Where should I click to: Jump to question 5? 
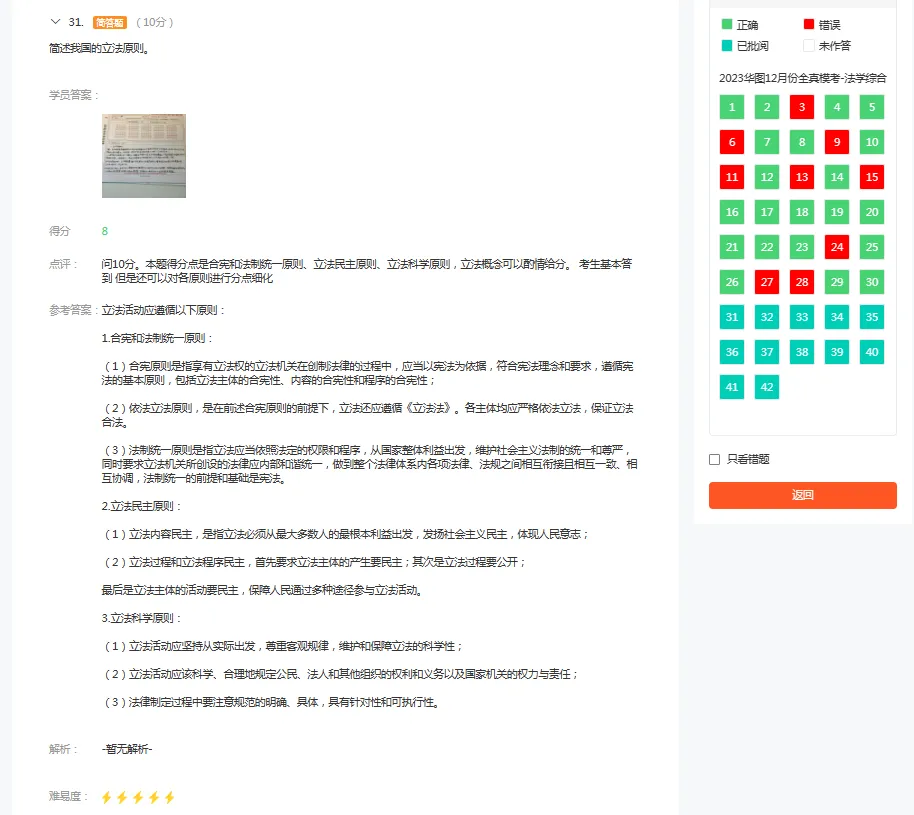coord(872,107)
